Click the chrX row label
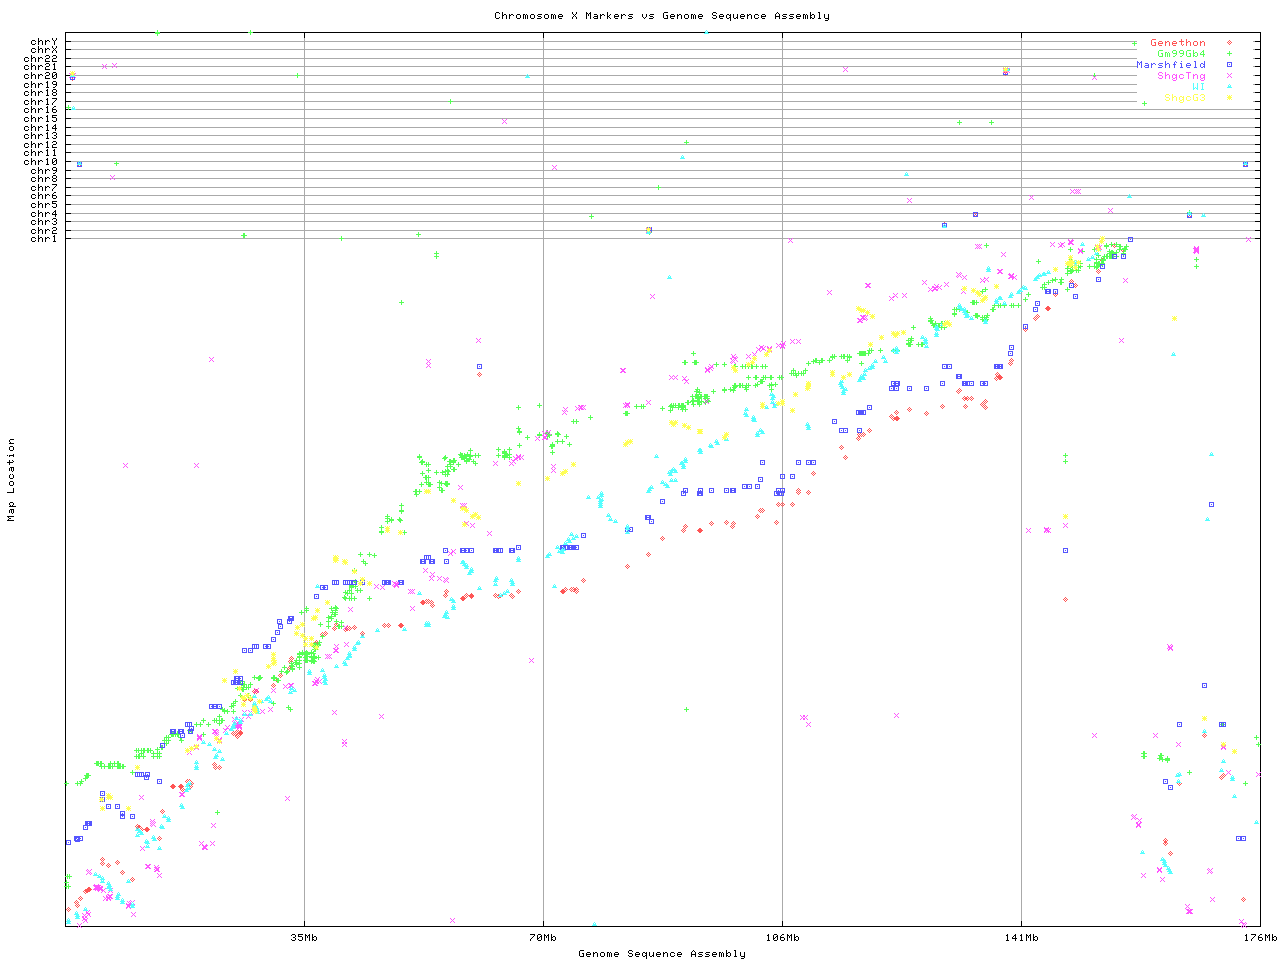1280x960 pixels. click(x=44, y=50)
